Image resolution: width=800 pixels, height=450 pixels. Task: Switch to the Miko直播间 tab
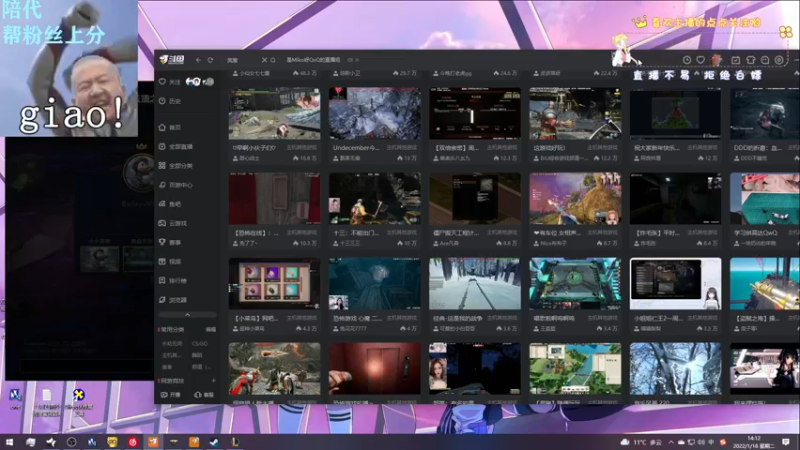pyautogui.click(x=313, y=60)
